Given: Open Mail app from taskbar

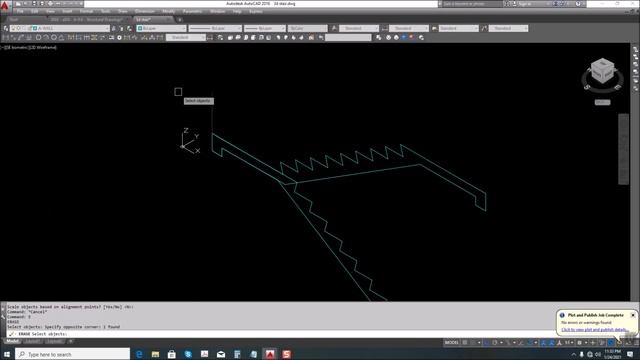Looking at the screenshot, I should tap(221, 354).
